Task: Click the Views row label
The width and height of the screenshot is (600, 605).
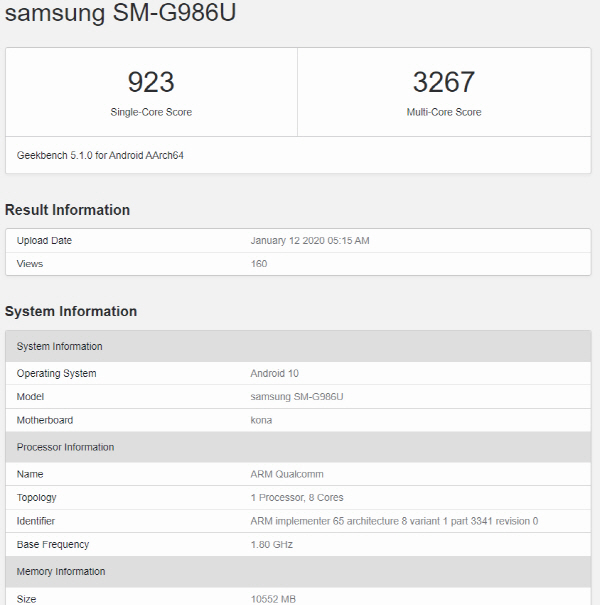Action: click(30, 264)
